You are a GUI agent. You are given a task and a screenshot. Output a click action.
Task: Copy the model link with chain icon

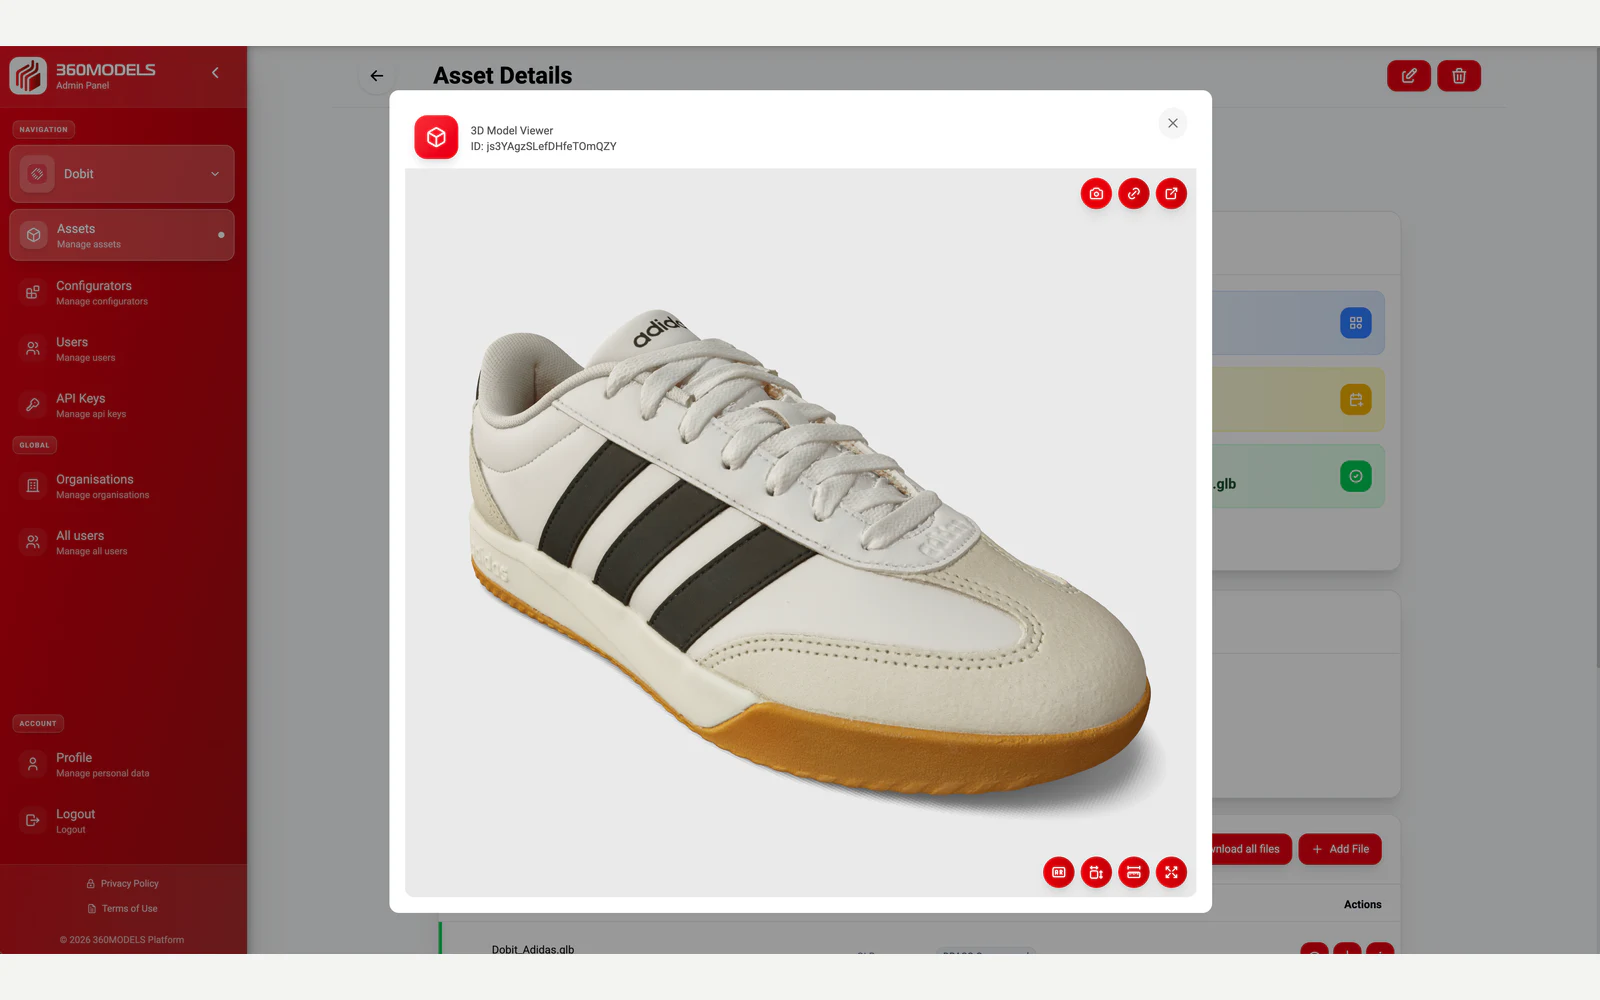point(1134,194)
